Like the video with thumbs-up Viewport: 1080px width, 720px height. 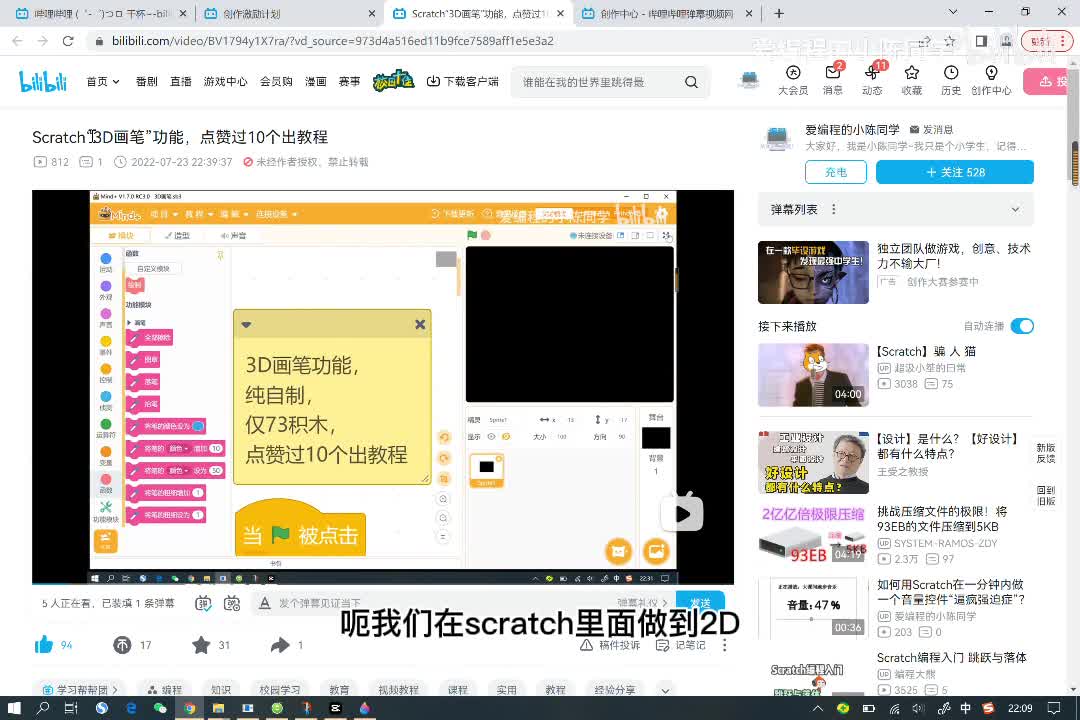[x=43, y=645]
